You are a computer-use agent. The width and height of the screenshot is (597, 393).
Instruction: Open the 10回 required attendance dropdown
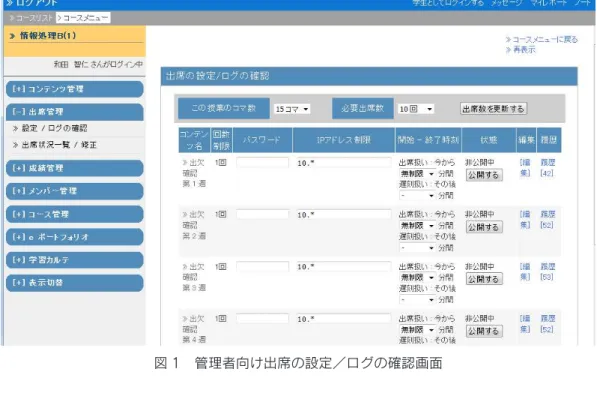(415, 109)
